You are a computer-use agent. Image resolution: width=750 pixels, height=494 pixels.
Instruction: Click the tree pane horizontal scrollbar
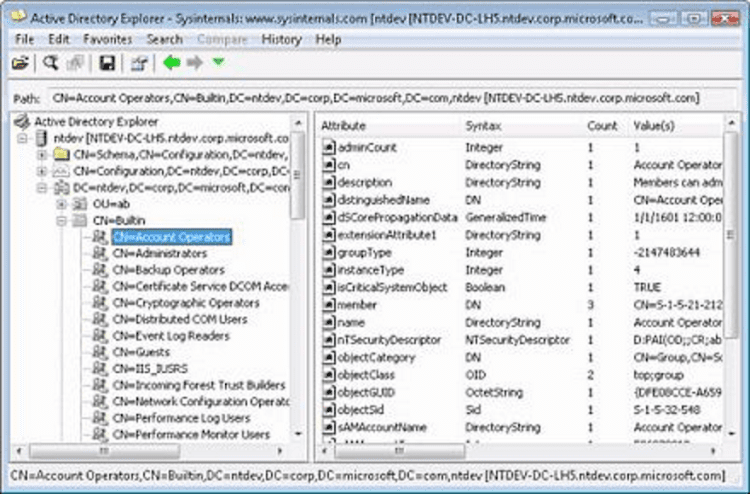[149, 450]
